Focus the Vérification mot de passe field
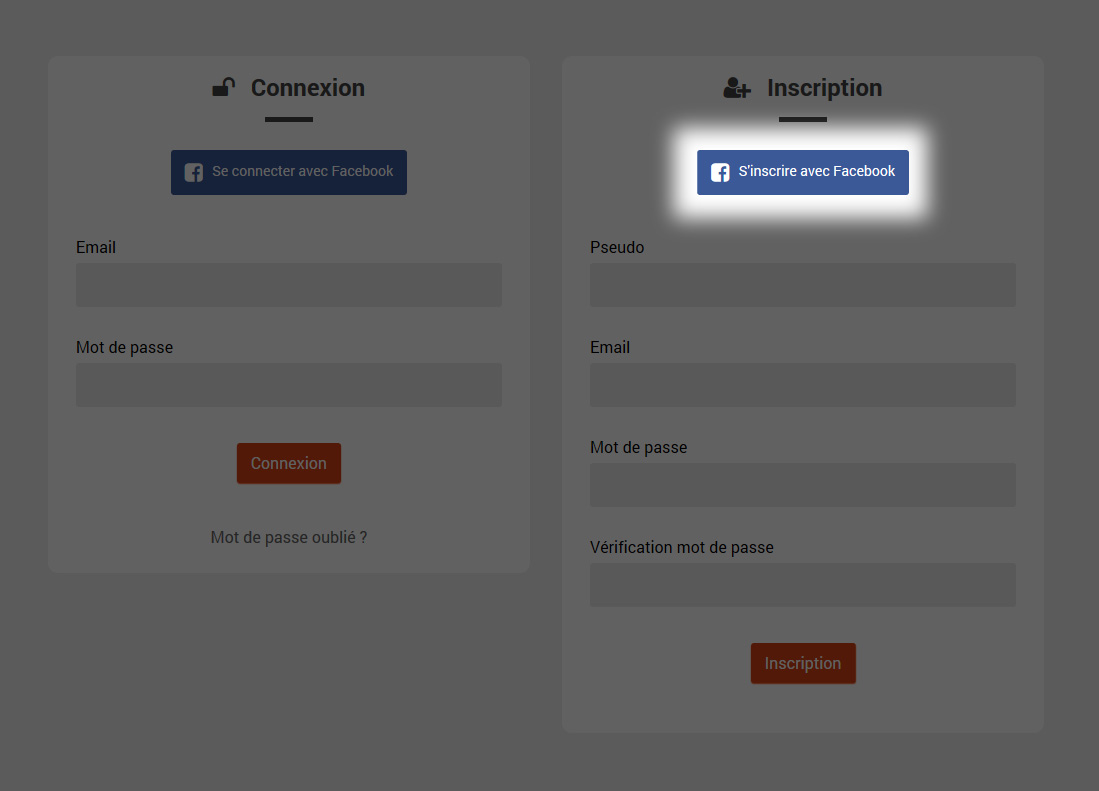This screenshot has width=1099, height=791. point(803,585)
